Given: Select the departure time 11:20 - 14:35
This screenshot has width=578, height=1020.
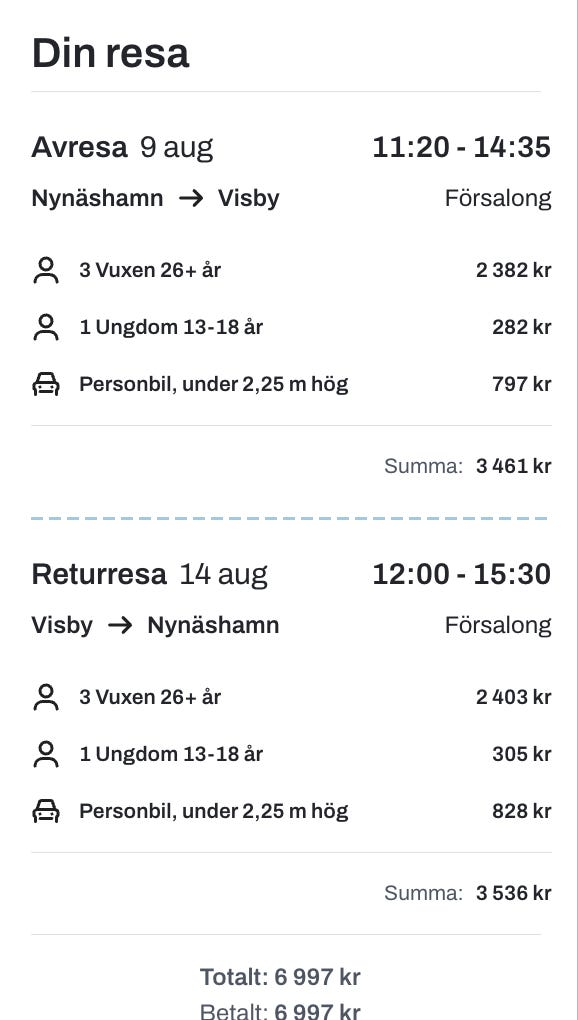Looking at the screenshot, I should [x=462, y=147].
